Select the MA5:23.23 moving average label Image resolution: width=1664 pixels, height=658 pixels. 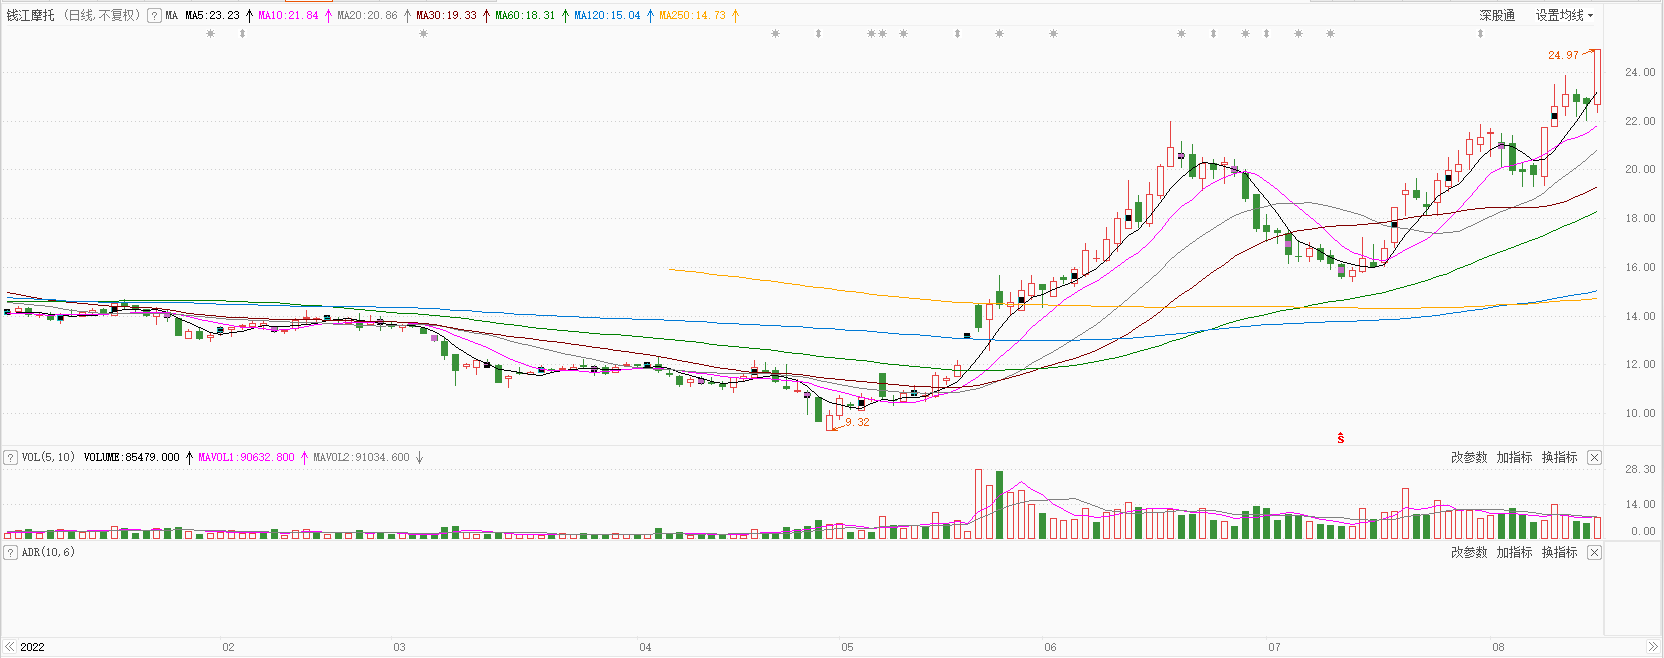click(212, 15)
